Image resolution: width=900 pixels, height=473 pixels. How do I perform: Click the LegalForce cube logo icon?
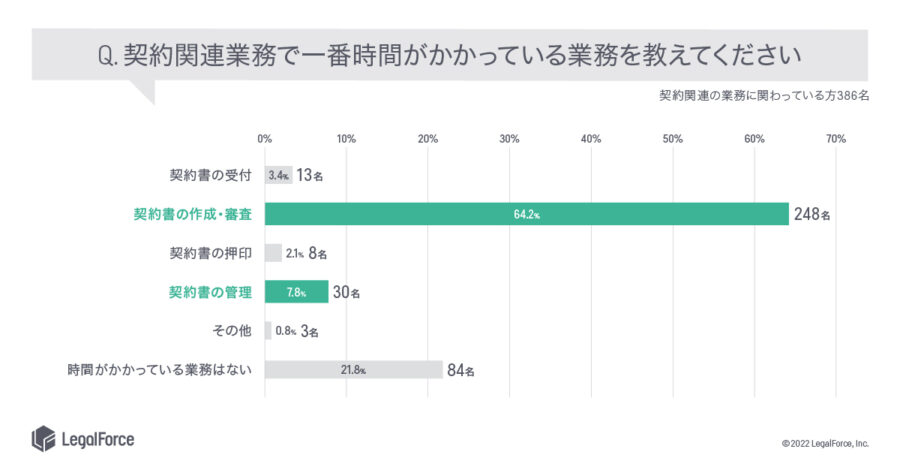[x=44, y=439]
